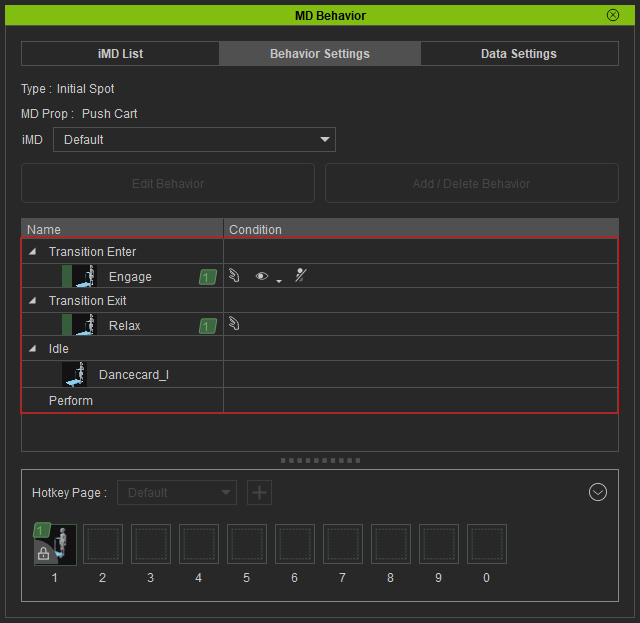640x623 pixels.
Task: Click empty hotkey slot 4
Action: [x=199, y=544]
